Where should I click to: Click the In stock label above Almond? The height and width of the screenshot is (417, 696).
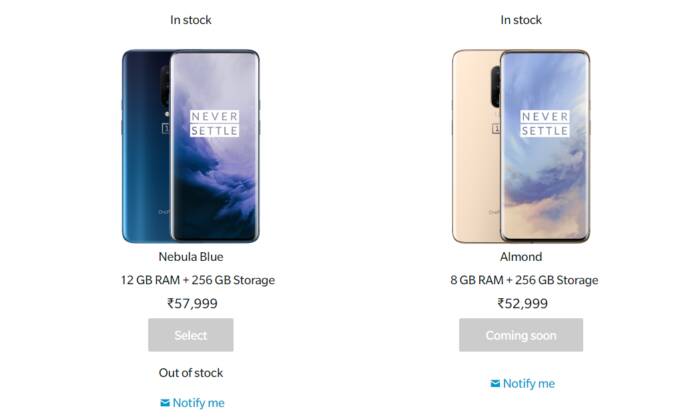pos(520,19)
